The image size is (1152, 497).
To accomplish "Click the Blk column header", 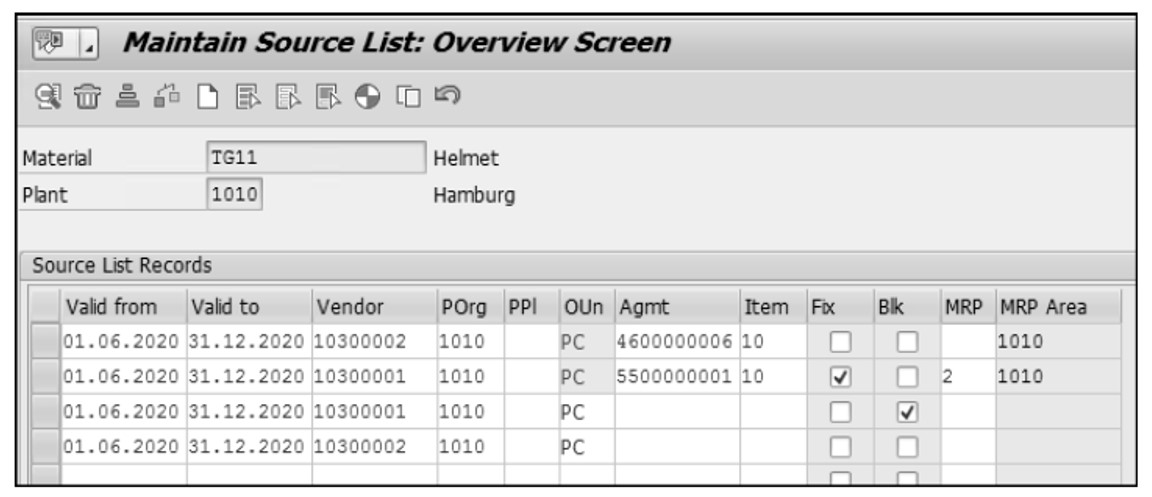I will point(907,307).
